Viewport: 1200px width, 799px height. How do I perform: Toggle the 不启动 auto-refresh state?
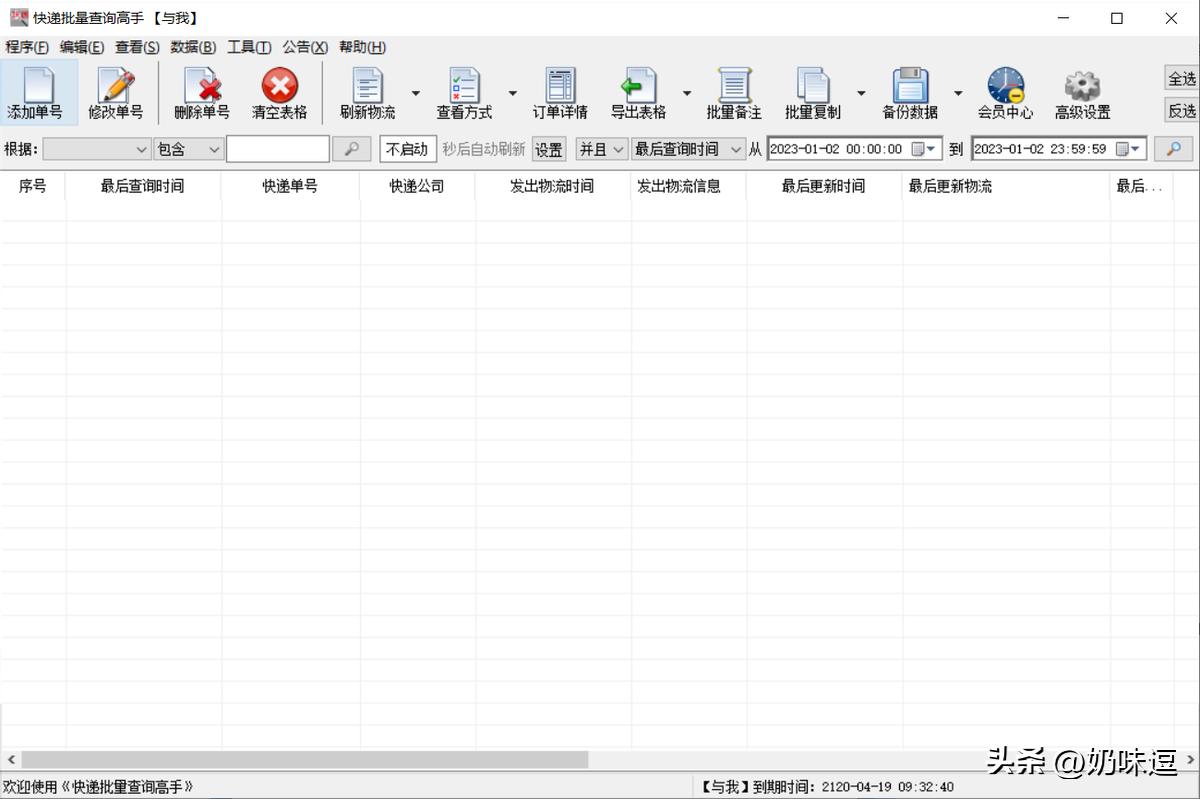click(x=407, y=148)
